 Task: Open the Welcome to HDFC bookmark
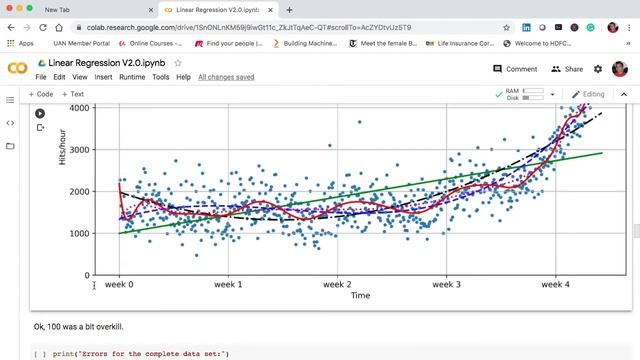[x=537, y=43]
